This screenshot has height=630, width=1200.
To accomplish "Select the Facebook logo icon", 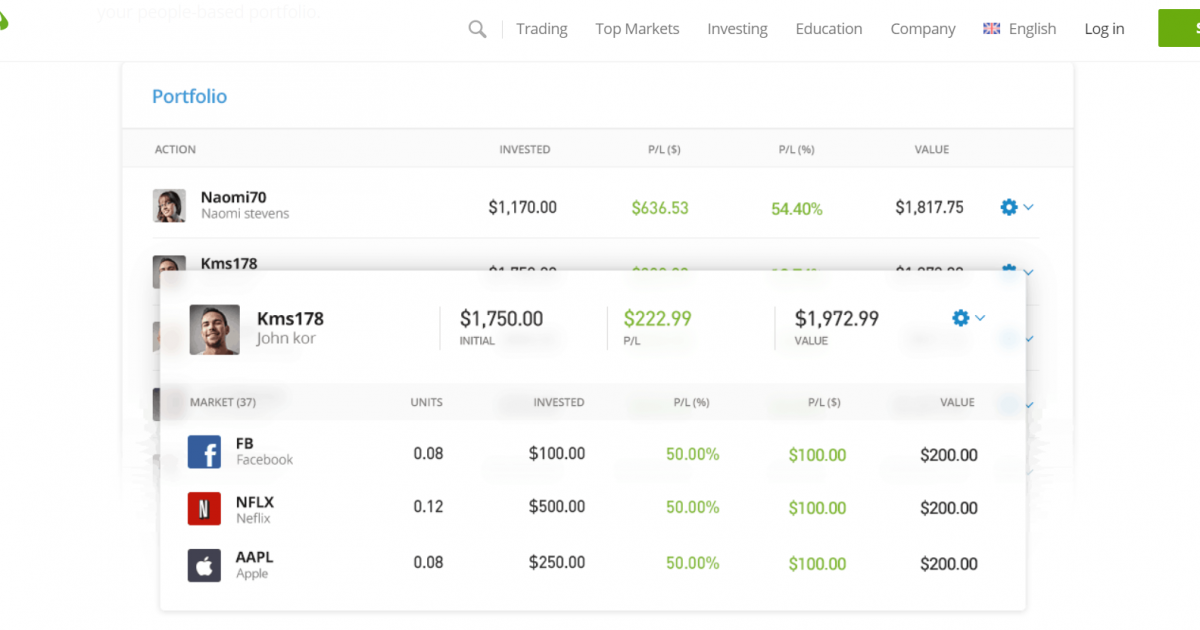I will pos(204,452).
